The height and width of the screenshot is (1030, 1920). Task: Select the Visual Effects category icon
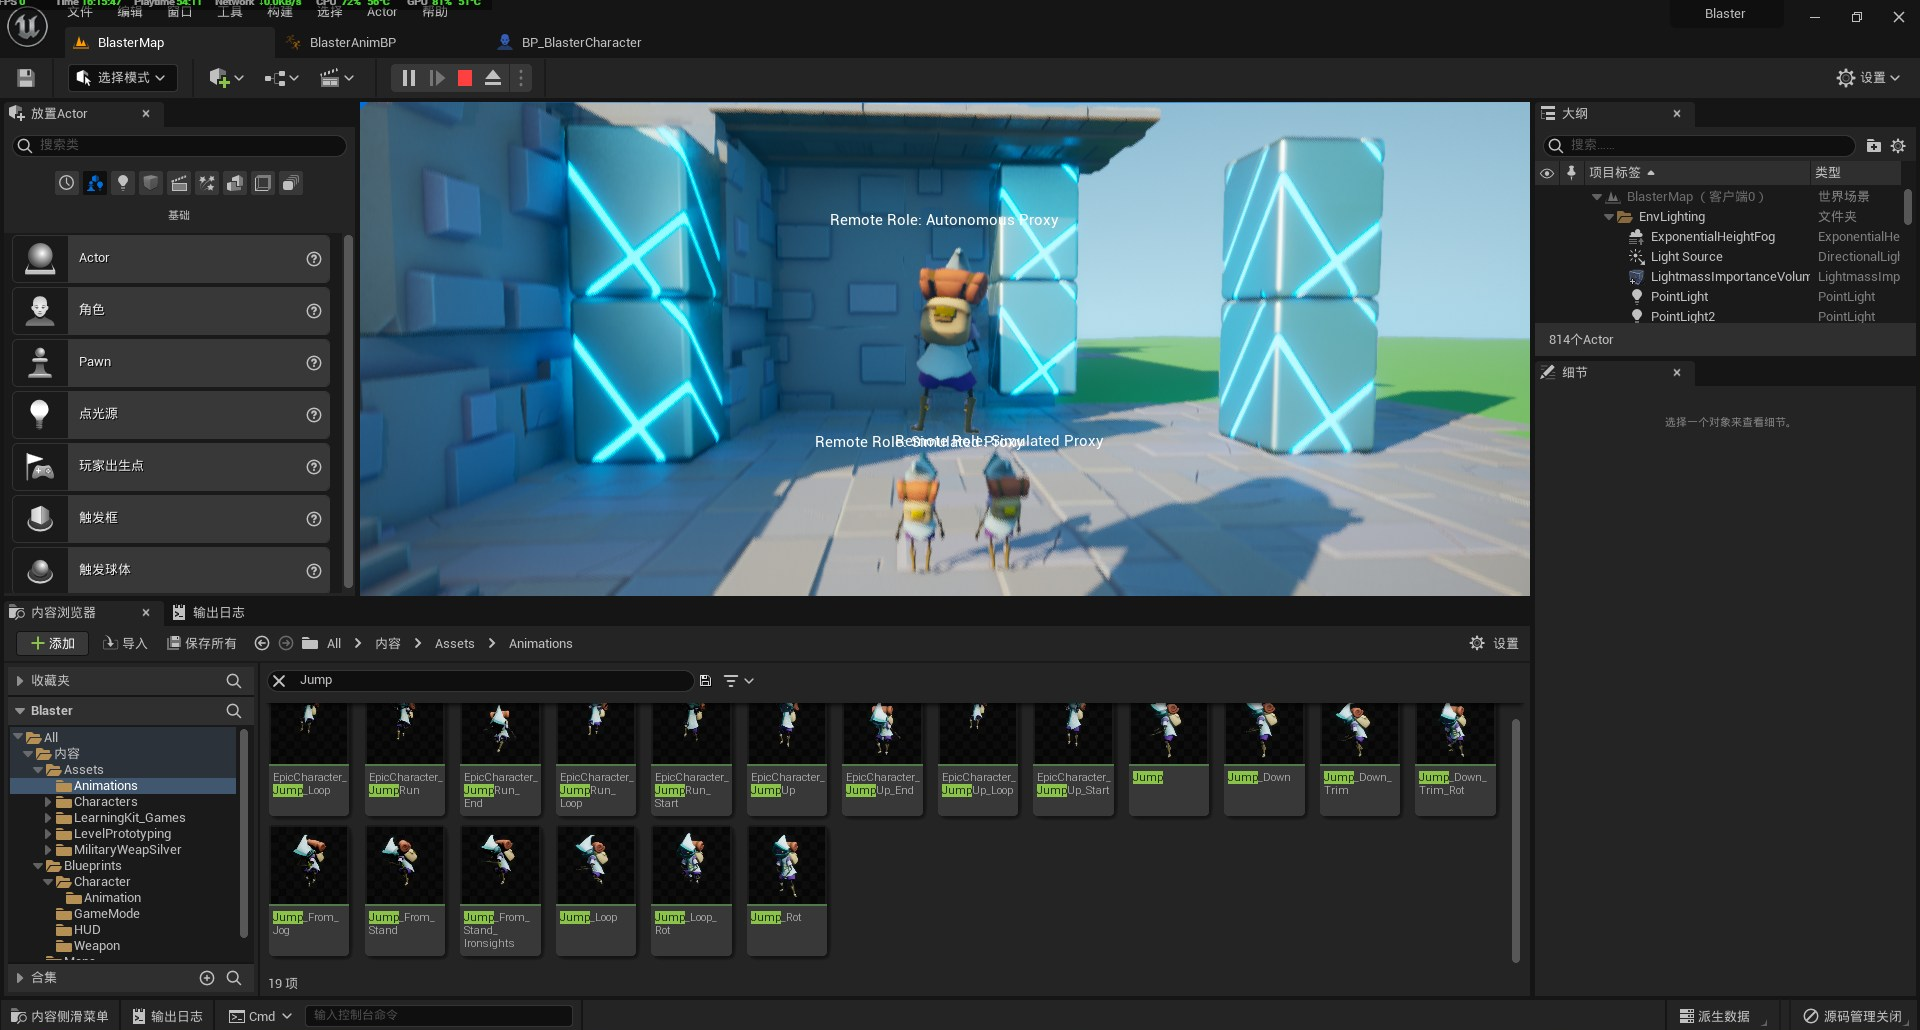(x=207, y=183)
